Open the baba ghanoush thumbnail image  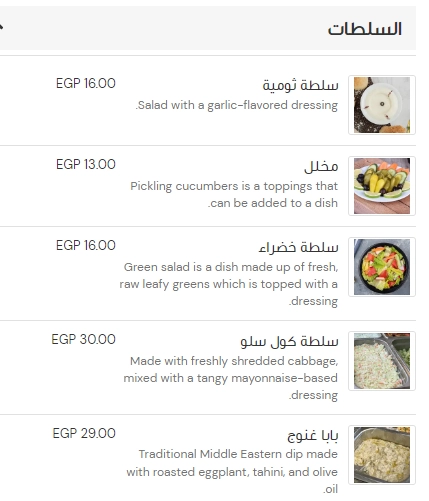tap(382, 455)
